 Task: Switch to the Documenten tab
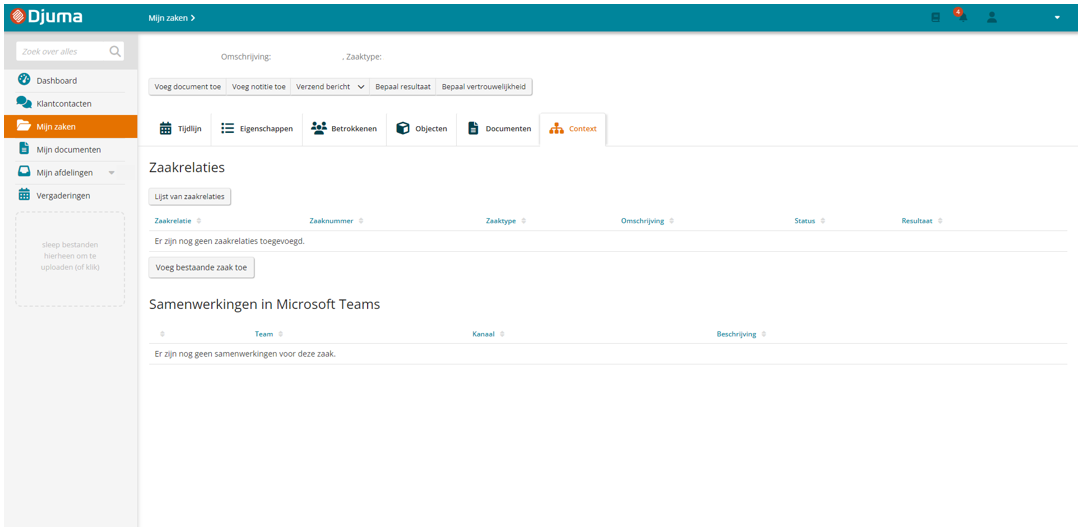tap(499, 129)
